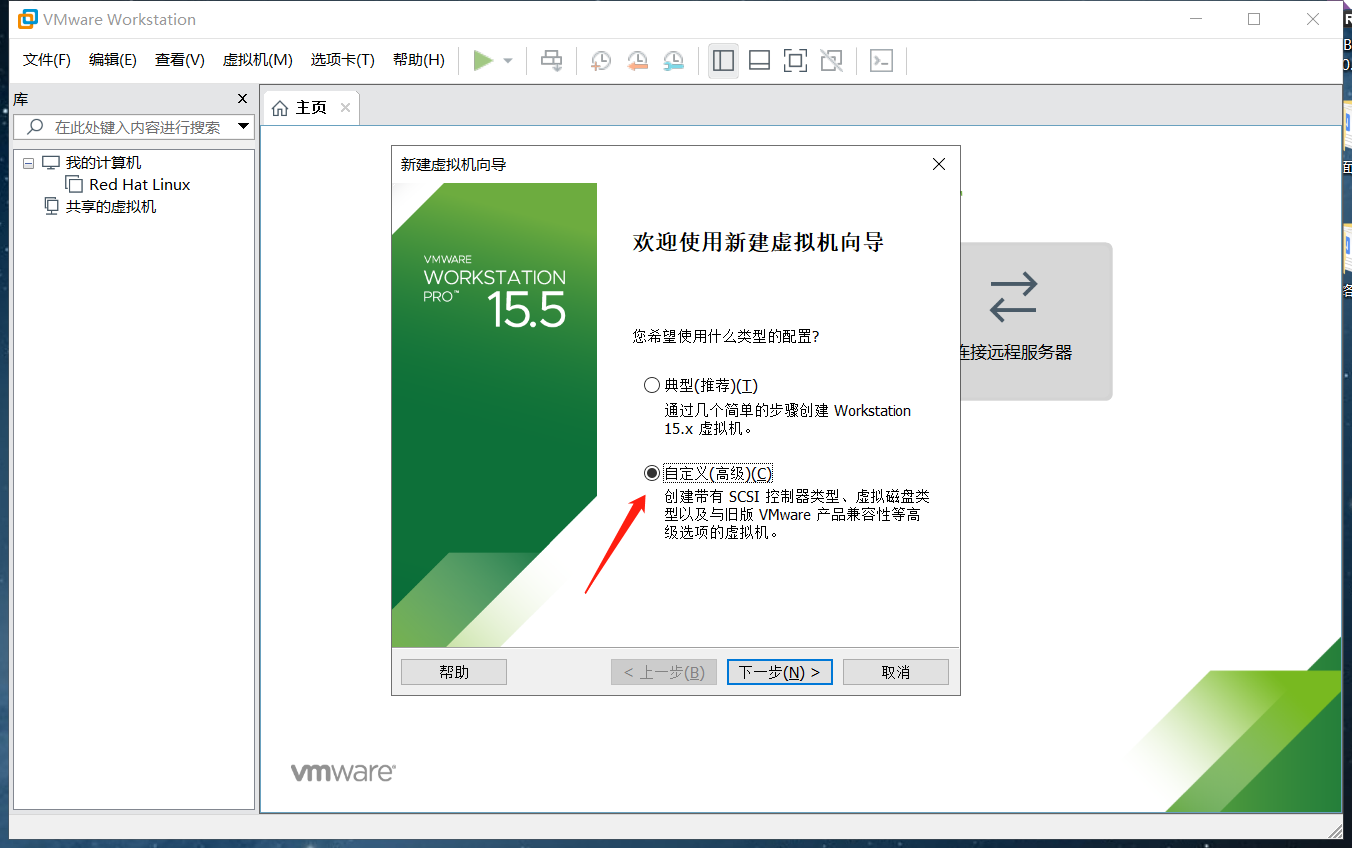Viewport: 1352px width, 848px height.
Task: Click the green power-on play button
Action: 483,61
